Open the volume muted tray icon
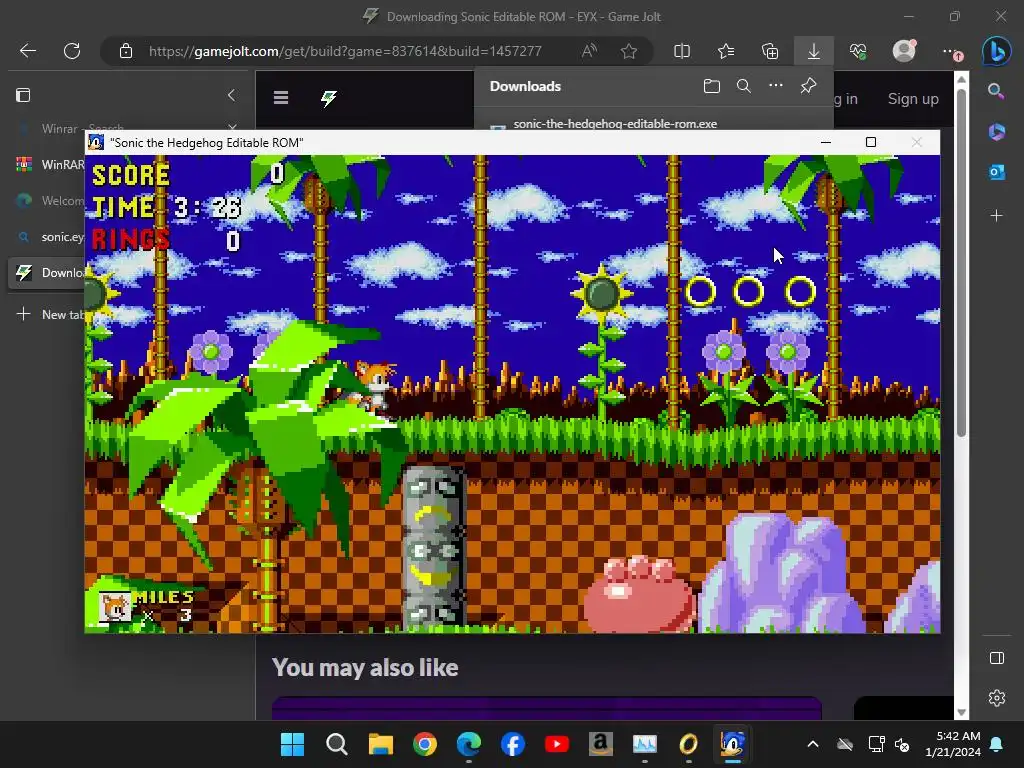The height and width of the screenshot is (768, 1024). [x=903, y=744]
